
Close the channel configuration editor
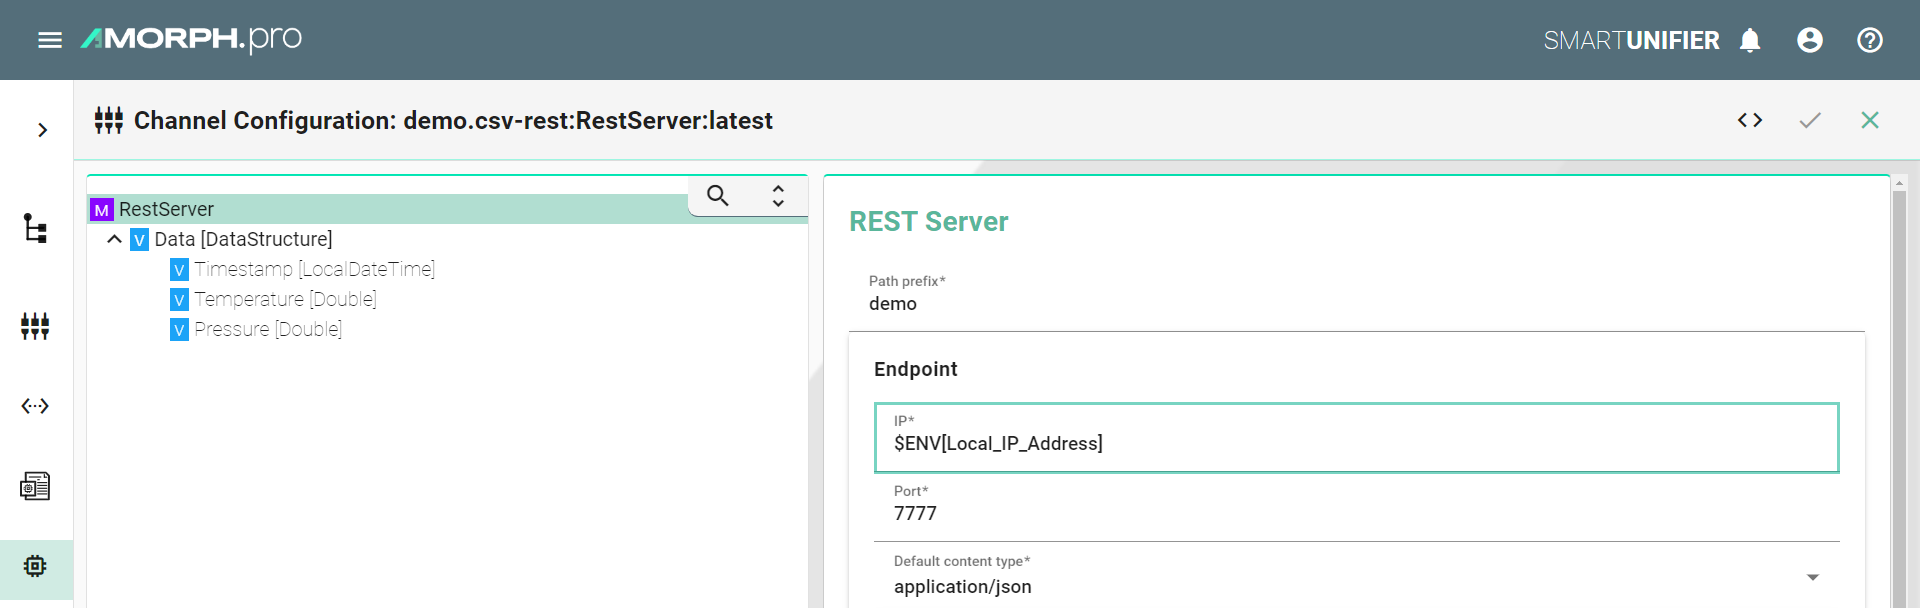coord(1869,120)
